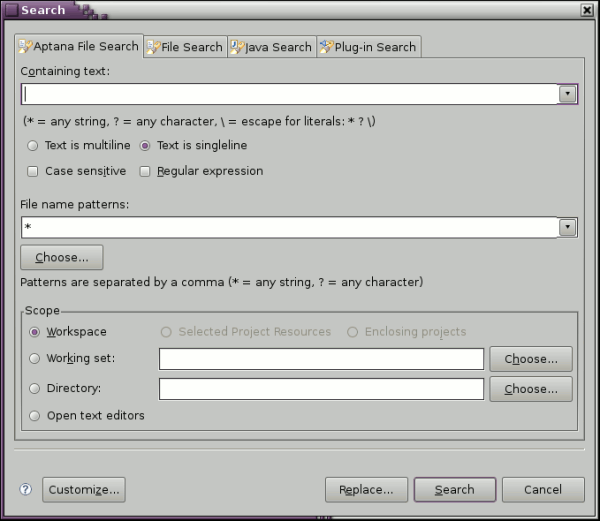The width and height of the screenshot is (600, 521).
Task: Expand the File name patterns dropdown arrow
Action: pyautogui.click(x=567, y=228)
